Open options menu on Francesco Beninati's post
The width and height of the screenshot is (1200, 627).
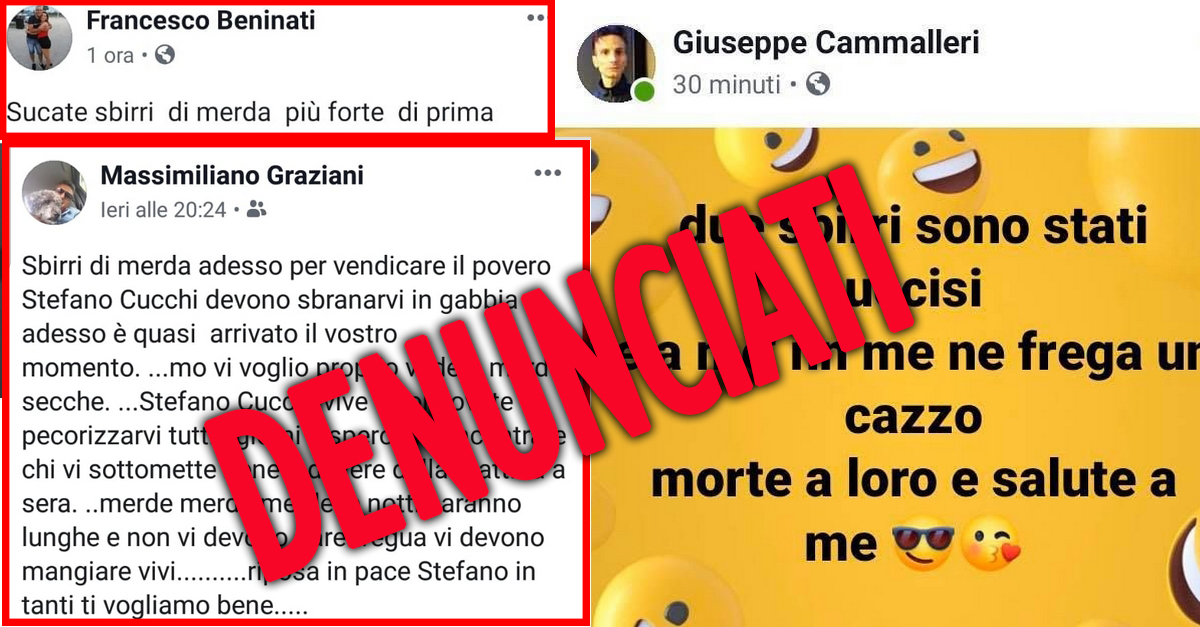537,16
